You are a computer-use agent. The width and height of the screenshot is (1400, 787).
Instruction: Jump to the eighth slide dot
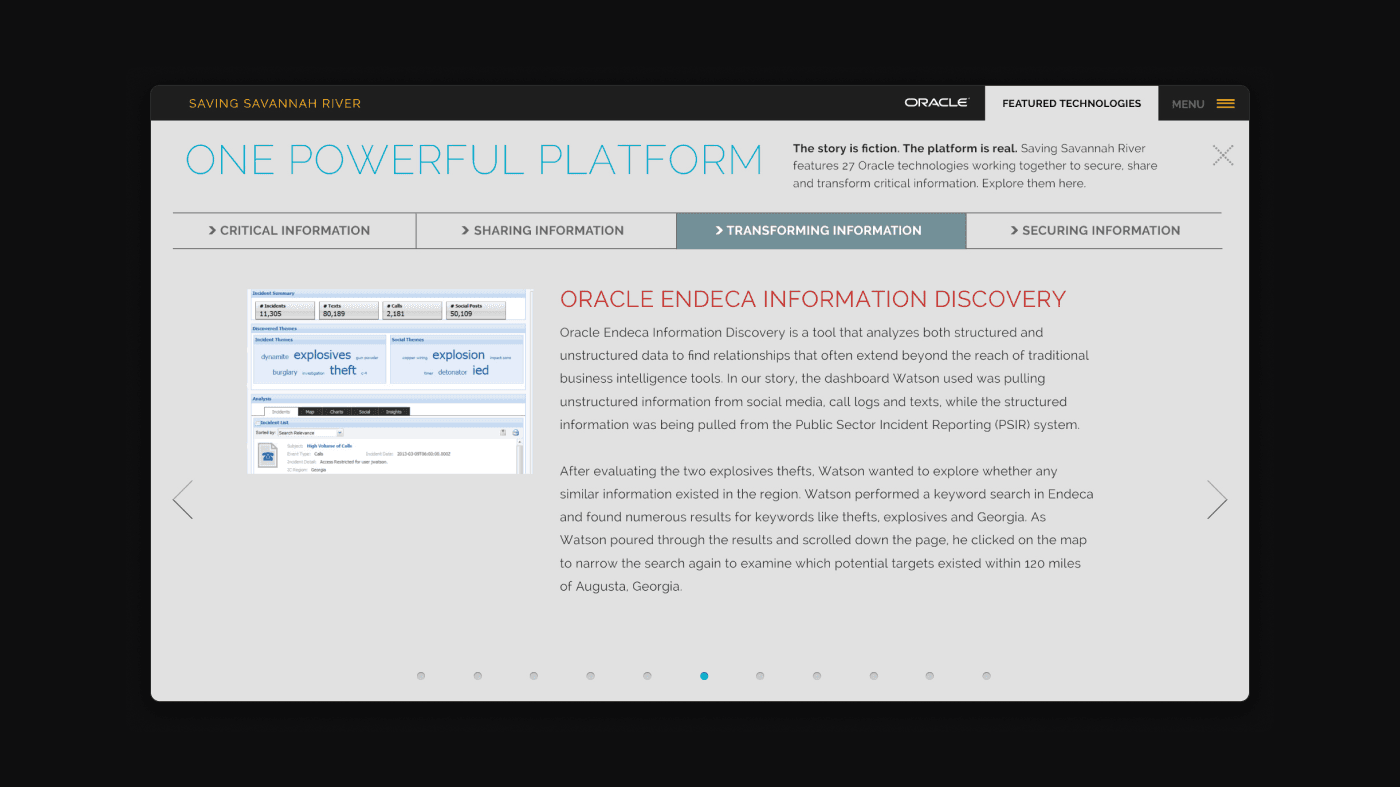tap(817, 676)
